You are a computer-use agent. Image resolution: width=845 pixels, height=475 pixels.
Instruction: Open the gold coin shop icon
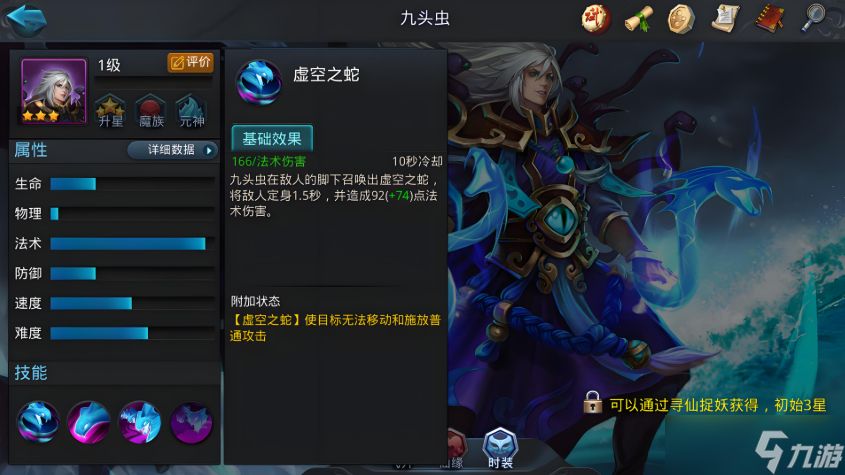click(681, 19)
